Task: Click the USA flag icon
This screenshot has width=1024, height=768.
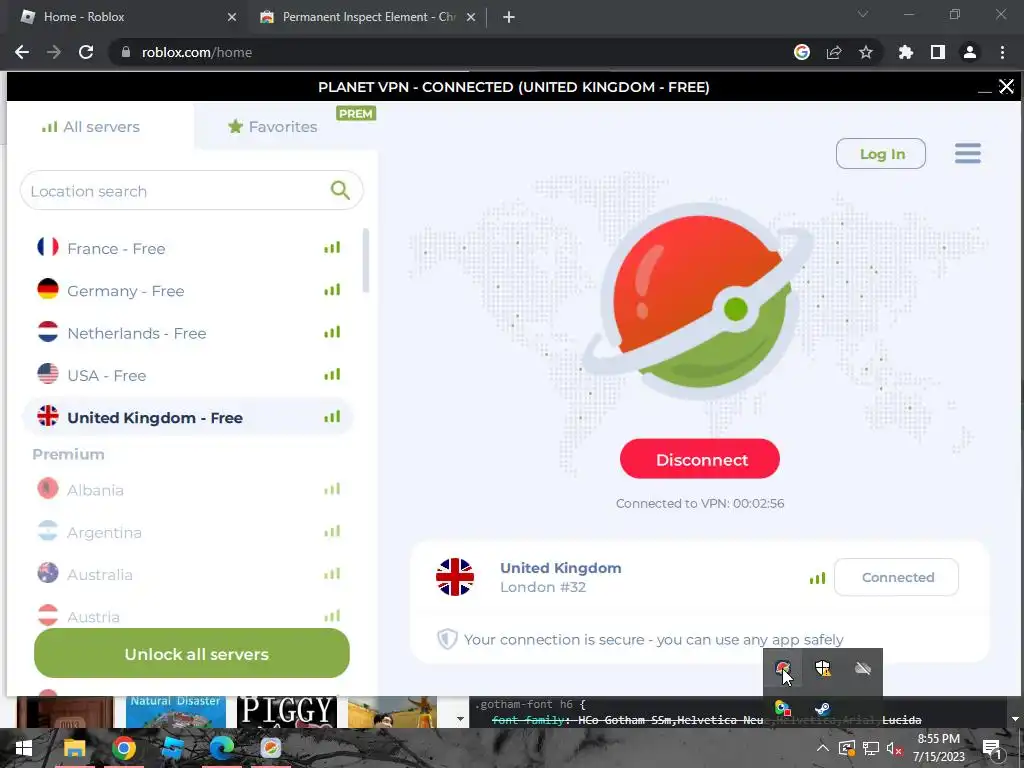Action: click(48, 374)
